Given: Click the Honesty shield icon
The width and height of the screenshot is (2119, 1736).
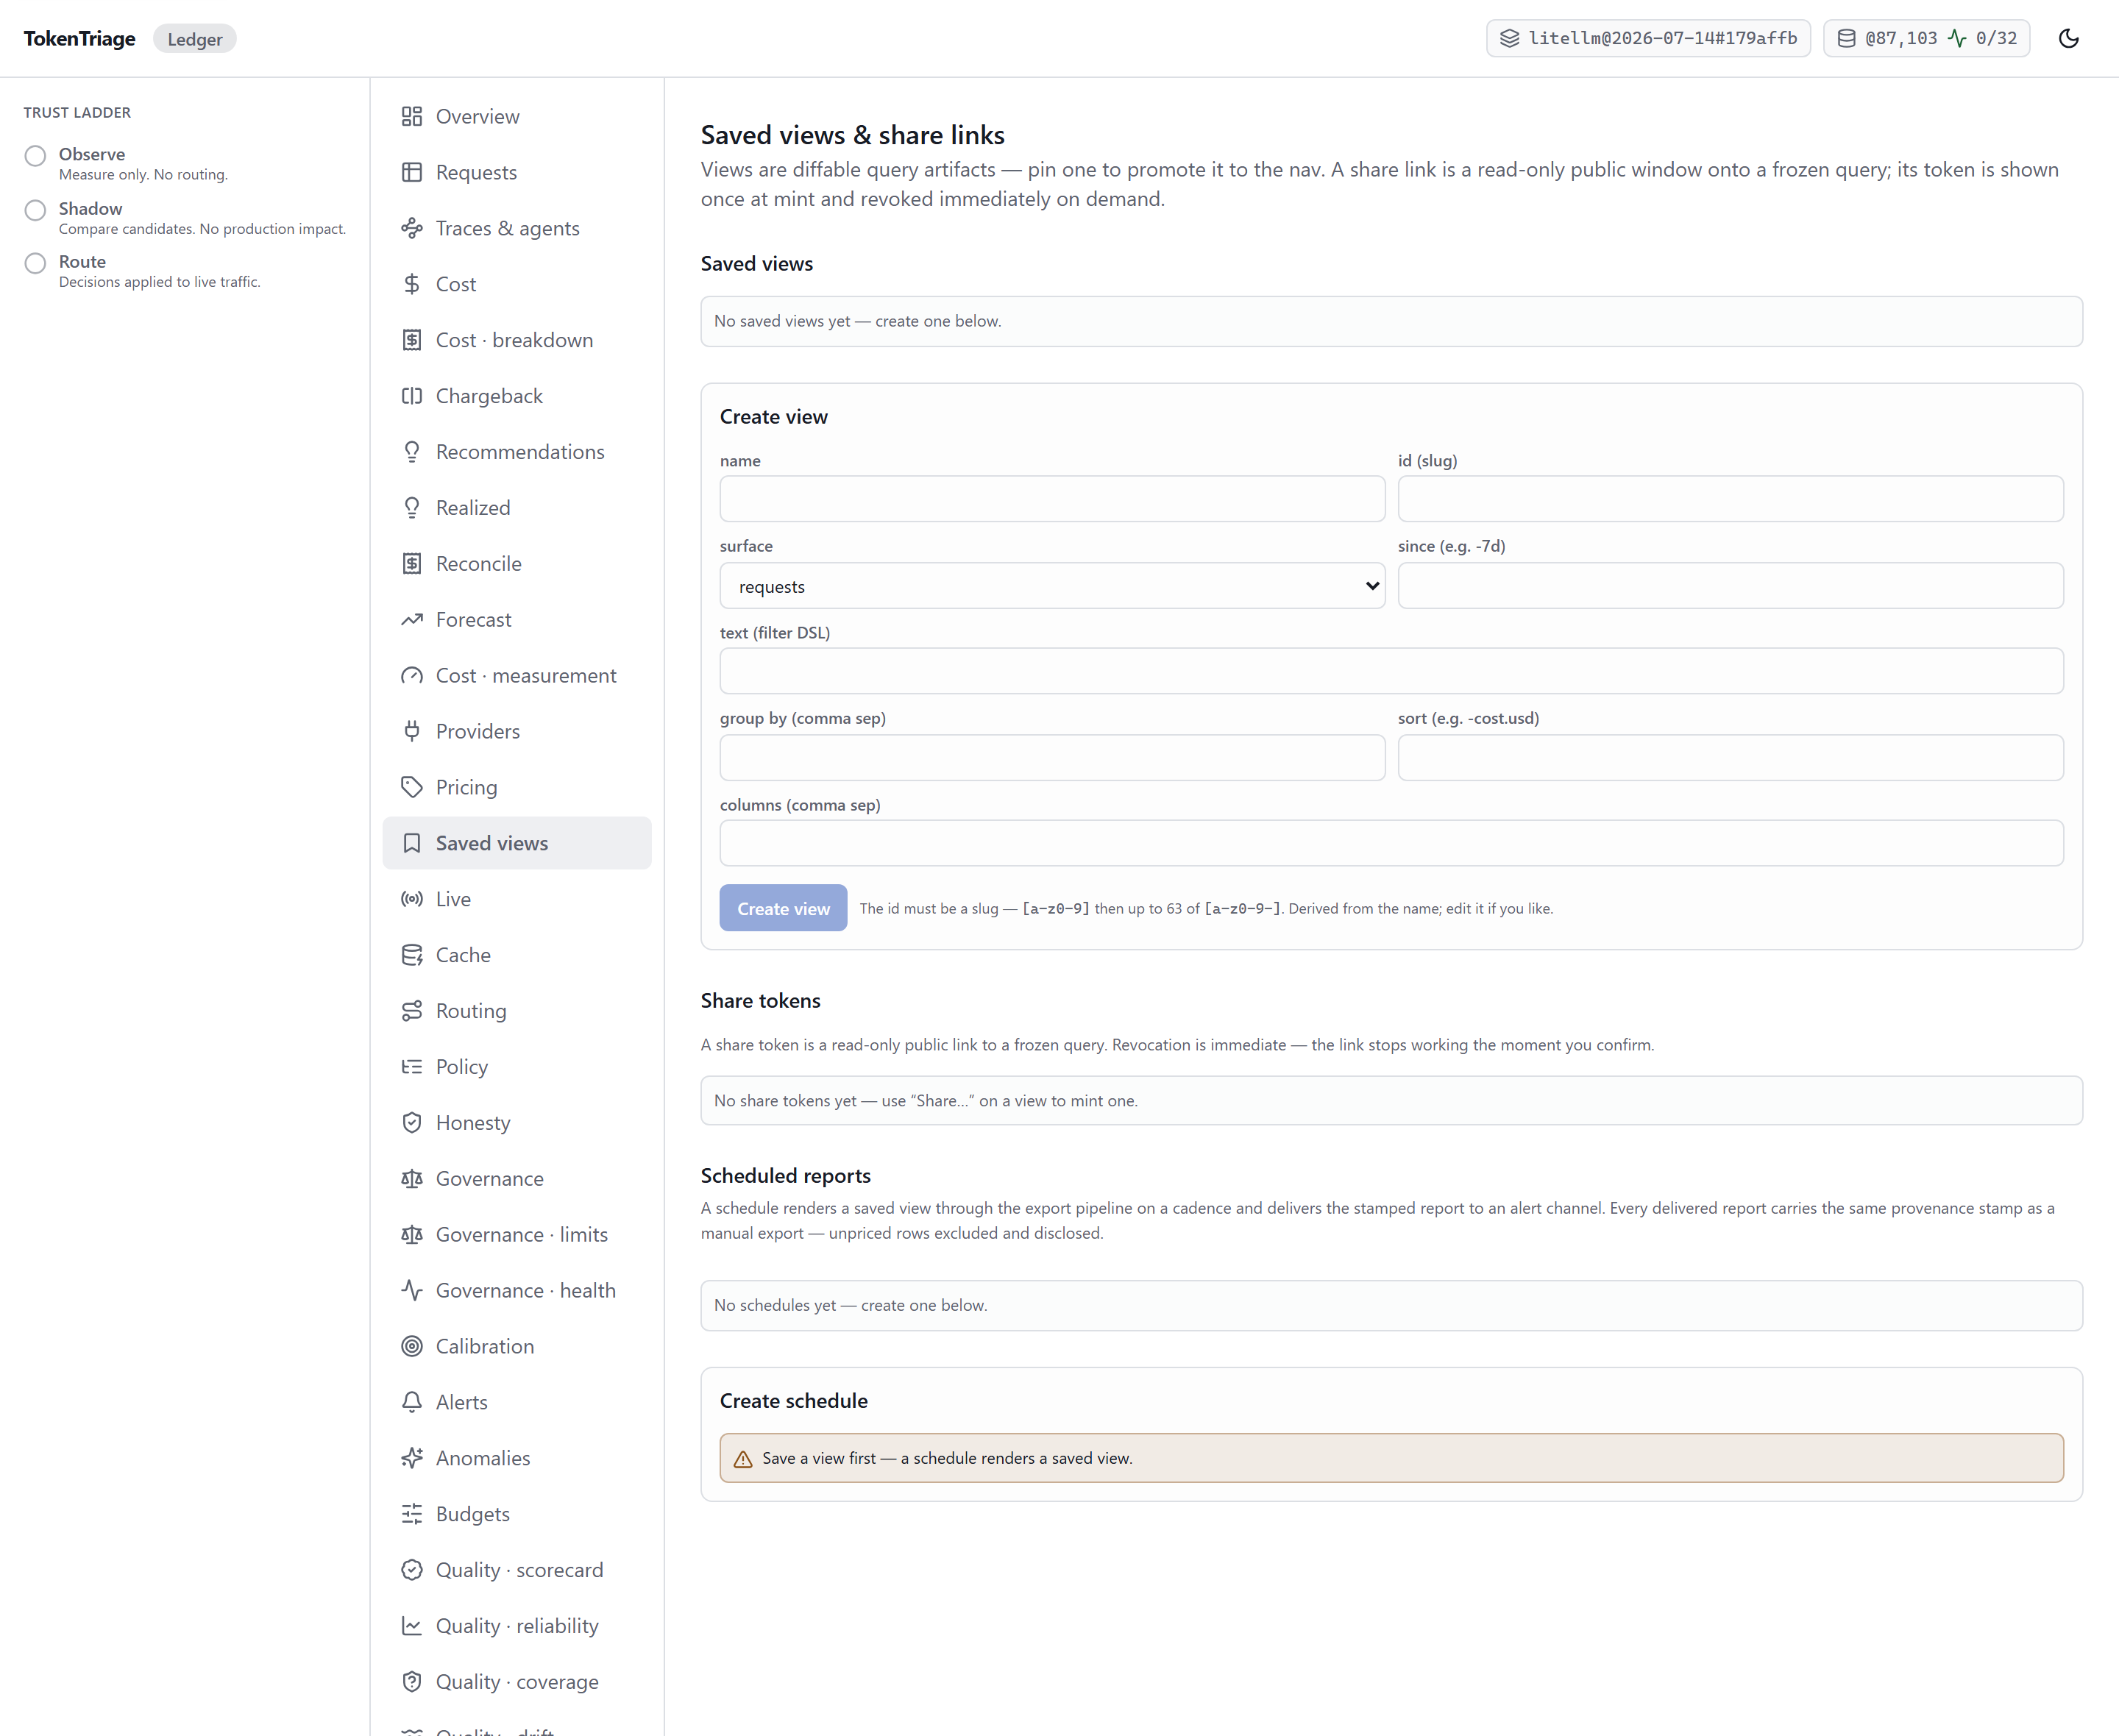Looking at the screenshot, I should coord(412,1123).
